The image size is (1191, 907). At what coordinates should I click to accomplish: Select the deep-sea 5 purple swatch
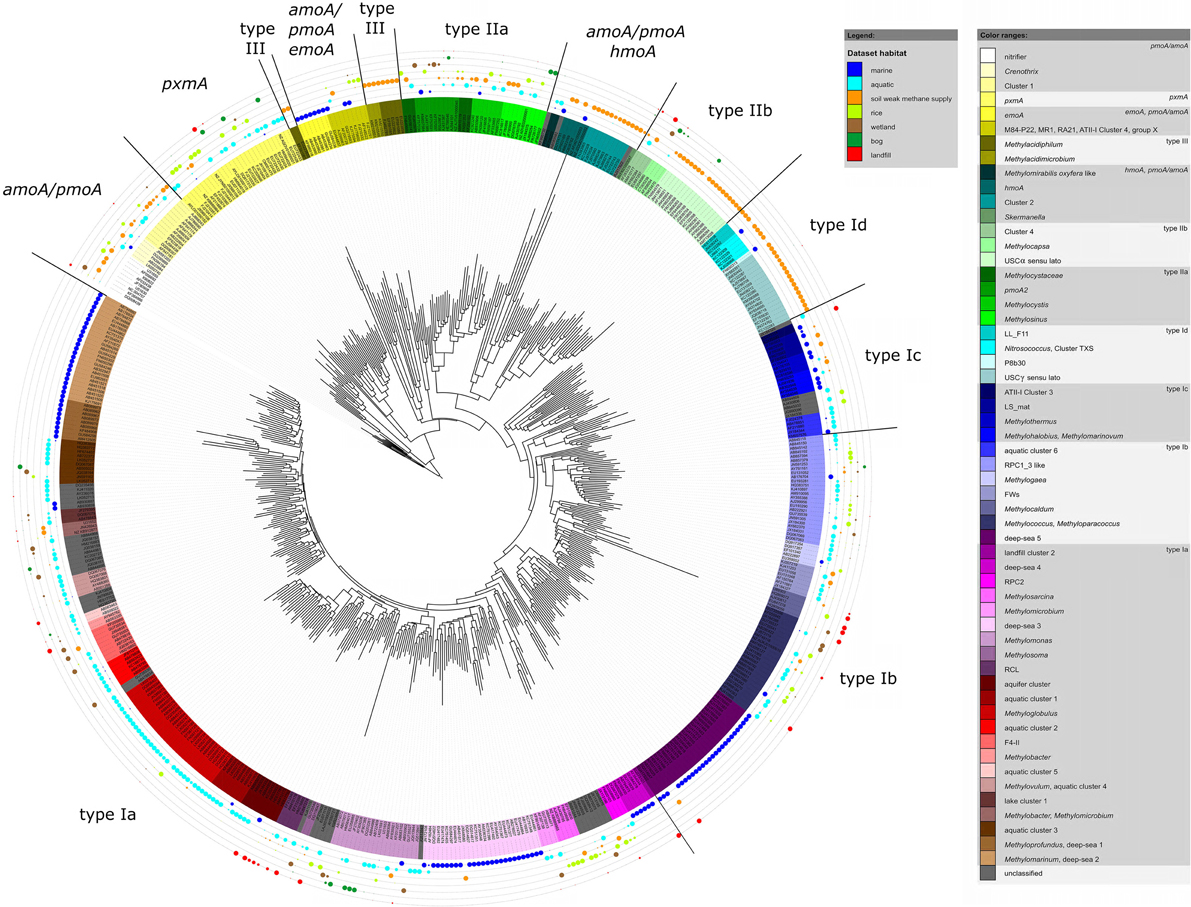point(987,538)
